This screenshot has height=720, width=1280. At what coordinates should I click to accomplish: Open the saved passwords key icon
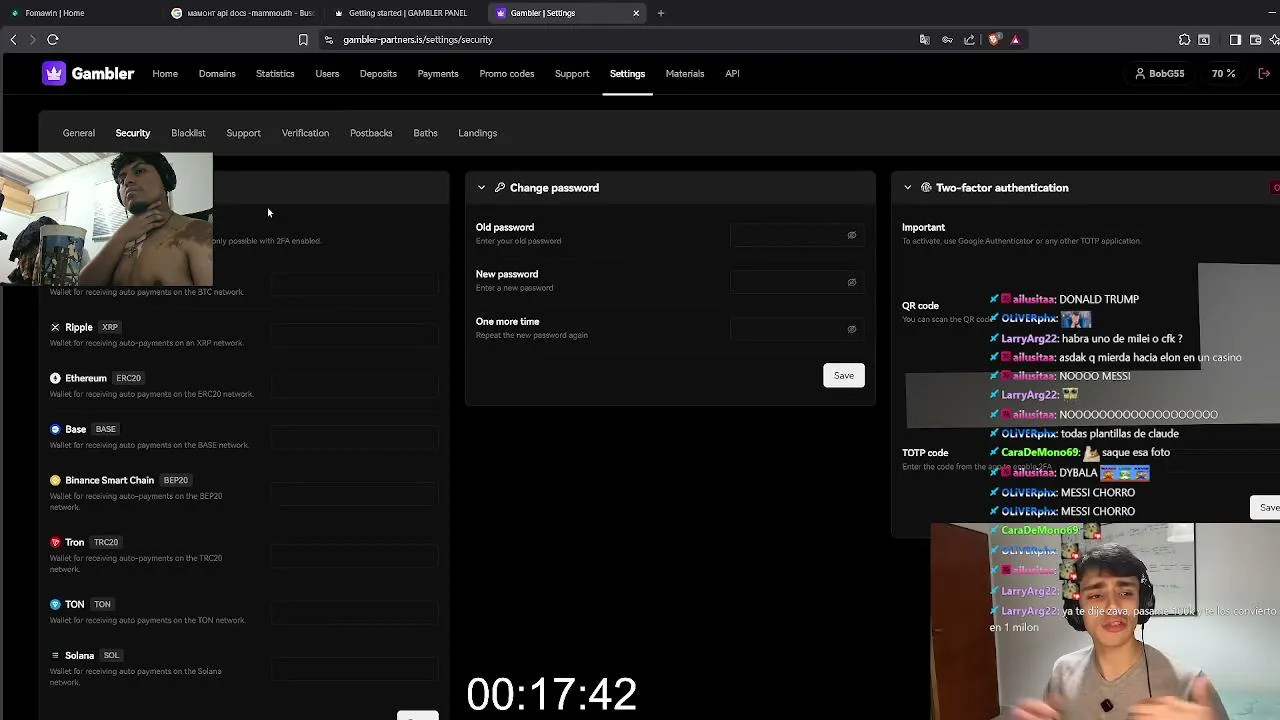coord(947,40)
